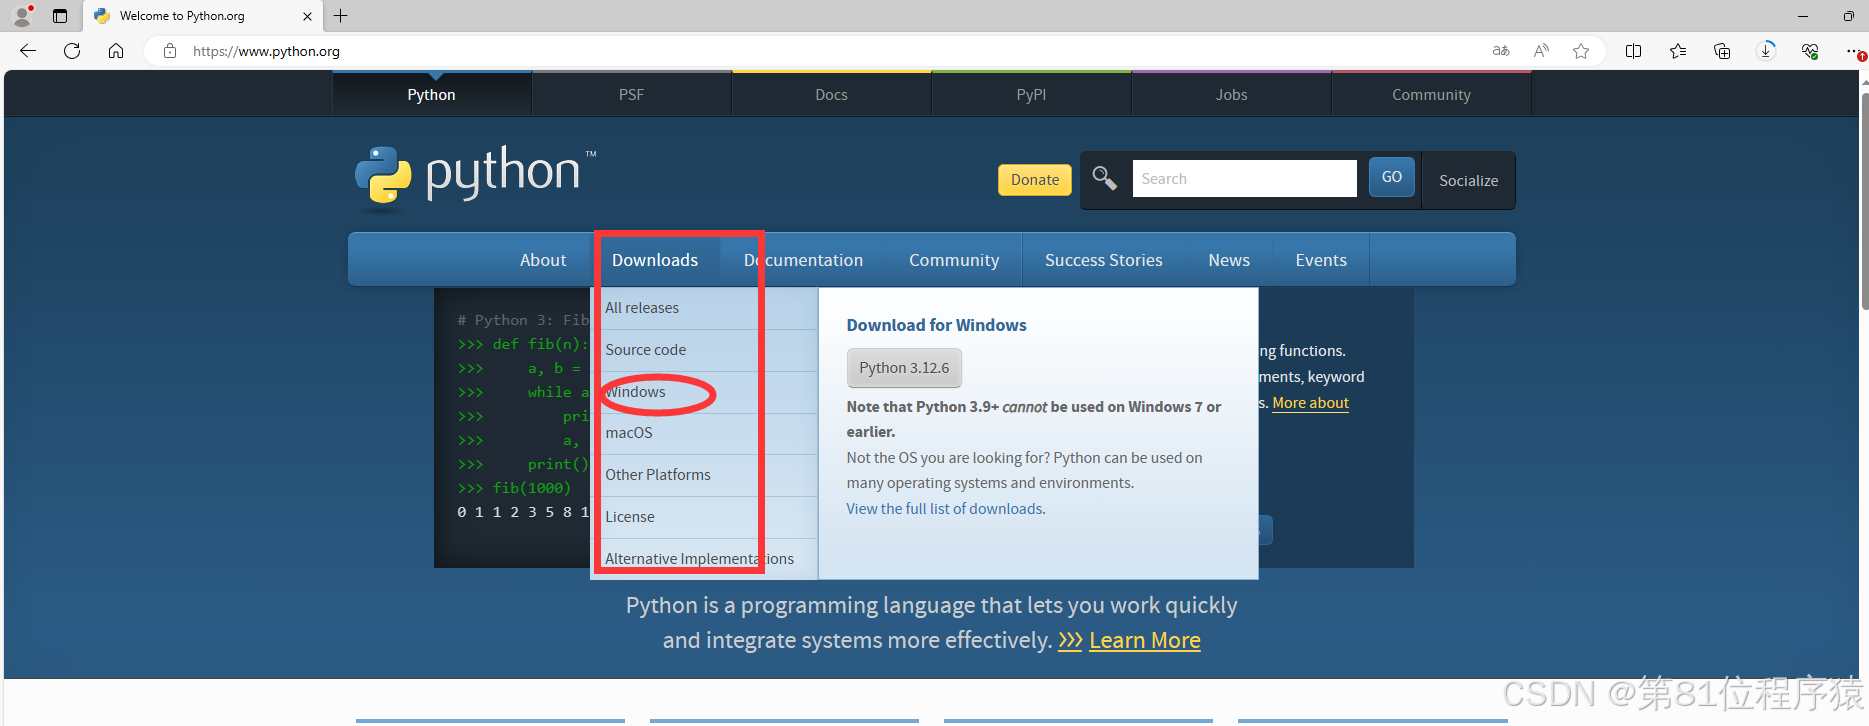Open the Jobs top tab
The image size is (1869, 726).
coord(1231,95)
